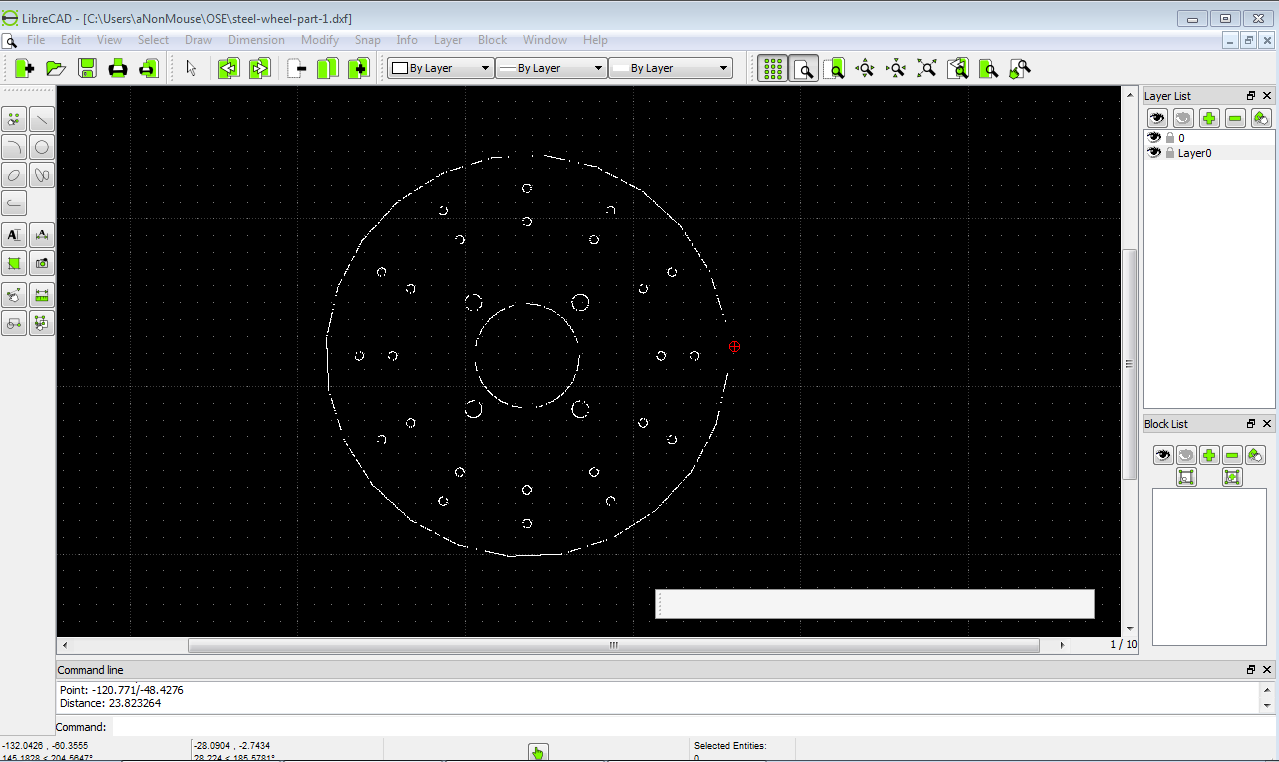Select the Hatch tool
Image resolution: width=1279 pixels, height=762 pixels.
[x=14, y=263]
